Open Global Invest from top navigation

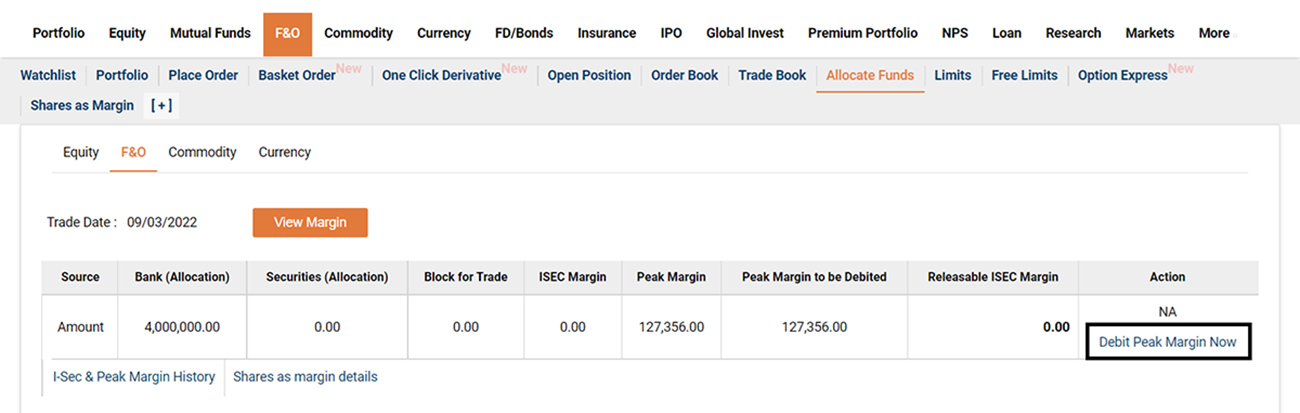click(x=745, y=33)
